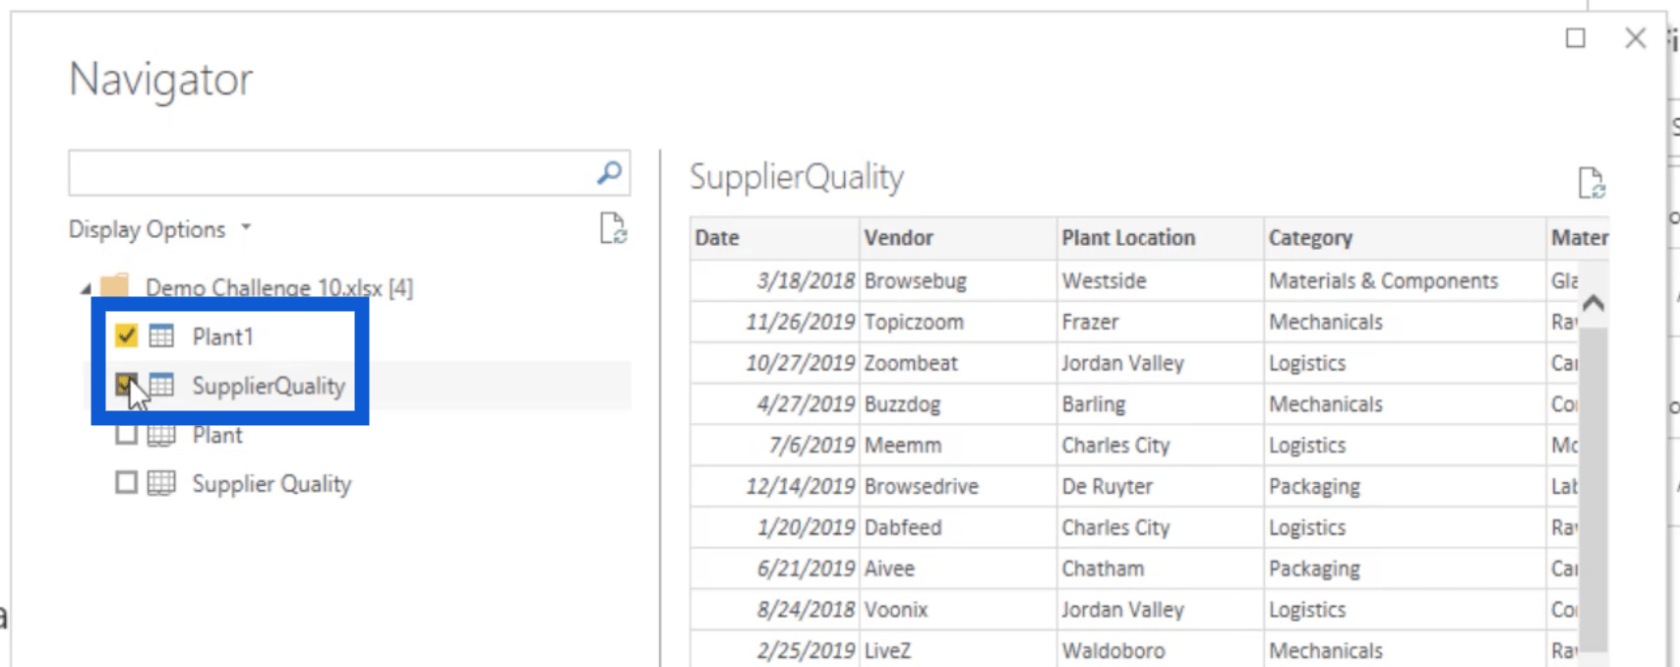The height and width of the screenshot is (667, 1680).
Task: Click the Chatham plant location cell
Action: (x=1160, y=568)
